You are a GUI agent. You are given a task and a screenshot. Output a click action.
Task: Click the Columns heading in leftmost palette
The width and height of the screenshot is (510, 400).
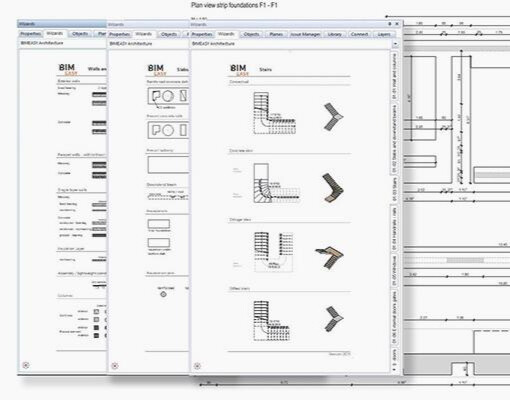click(x=65, y=295)
